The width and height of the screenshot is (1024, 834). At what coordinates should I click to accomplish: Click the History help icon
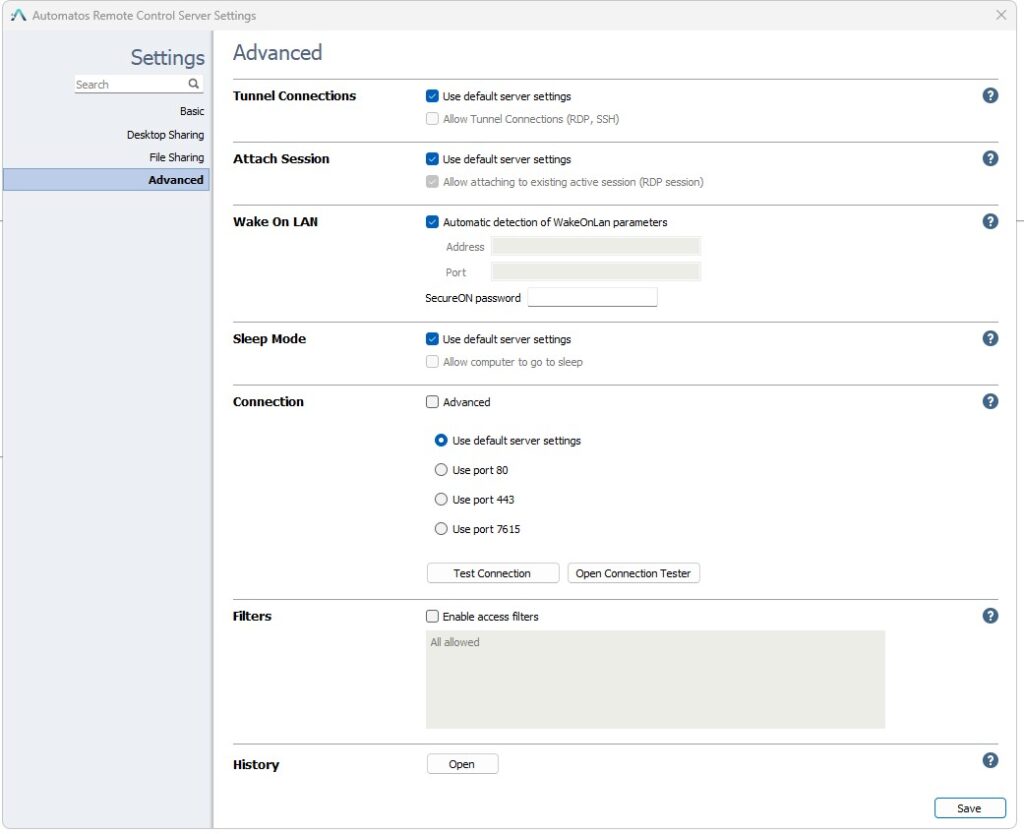pos(990,760)
